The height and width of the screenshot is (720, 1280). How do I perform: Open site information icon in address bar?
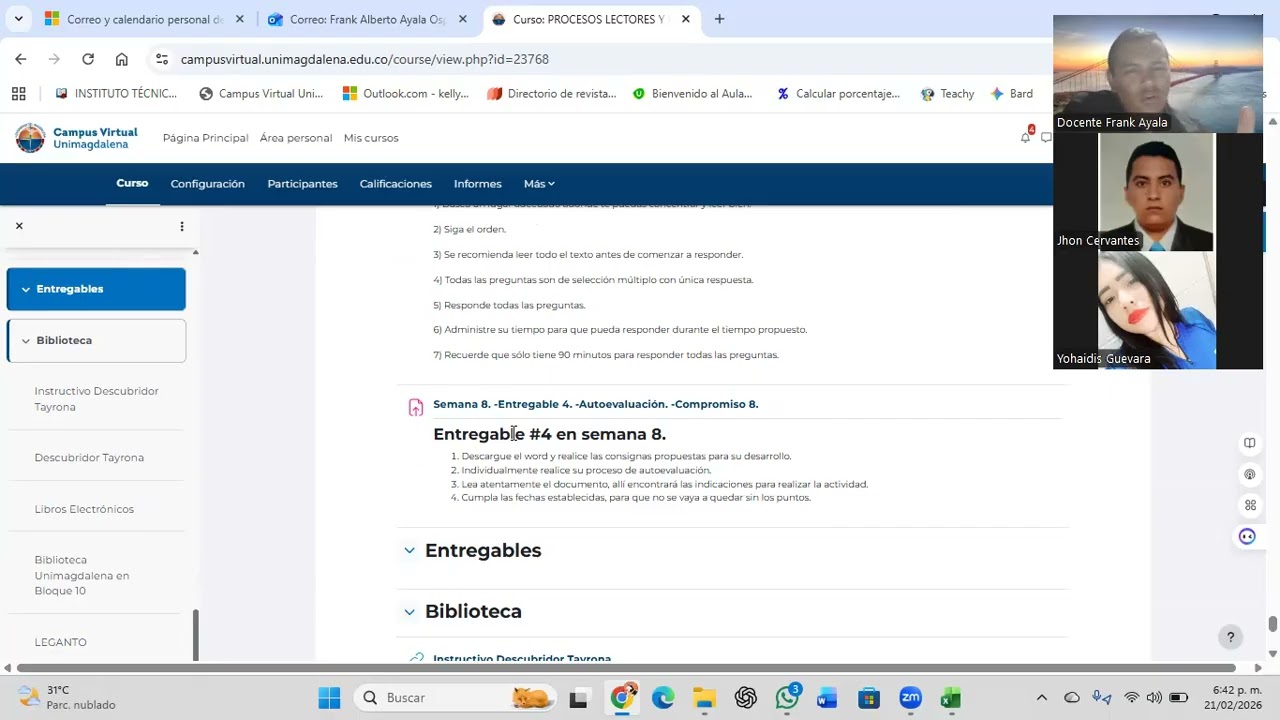[162, 59]
